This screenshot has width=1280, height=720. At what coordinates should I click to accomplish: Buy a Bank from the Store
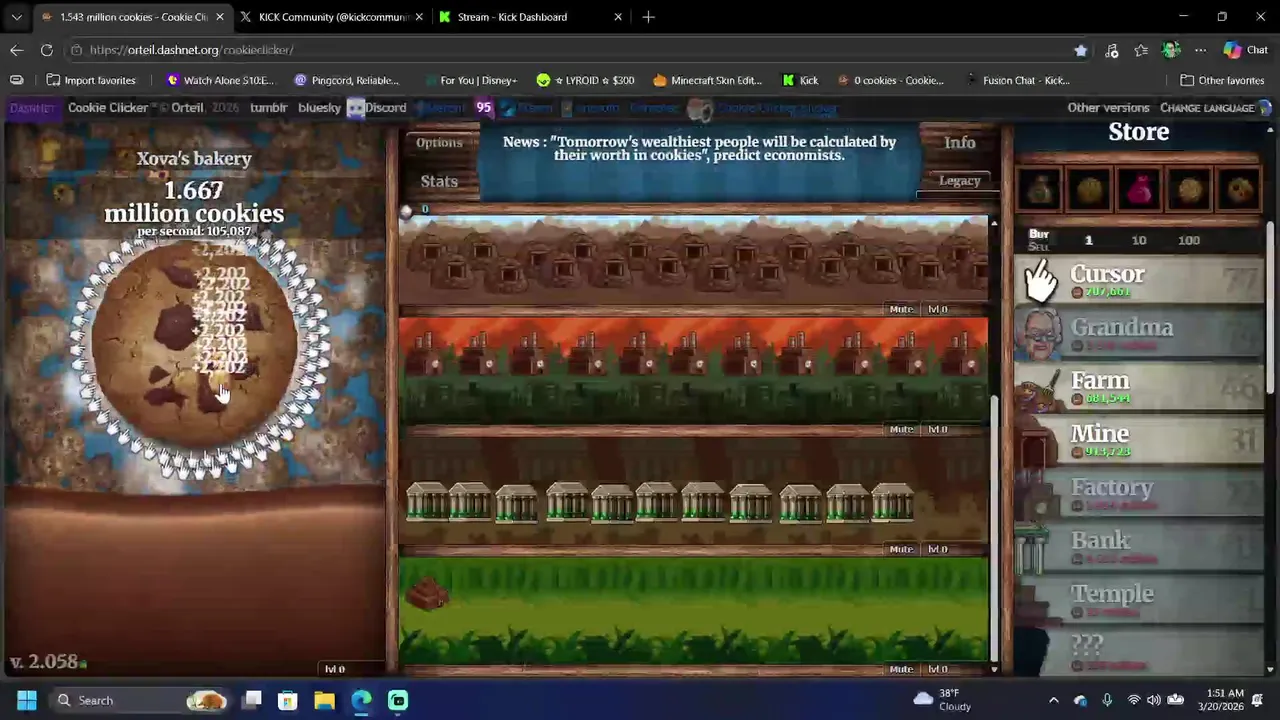(x=1139, y=547)
